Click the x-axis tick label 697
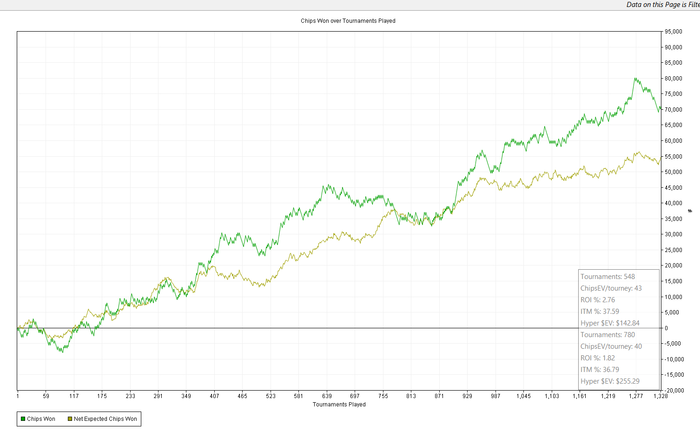Image resolution: width=700 pixels, height=432 pixels. click(355, 396)
